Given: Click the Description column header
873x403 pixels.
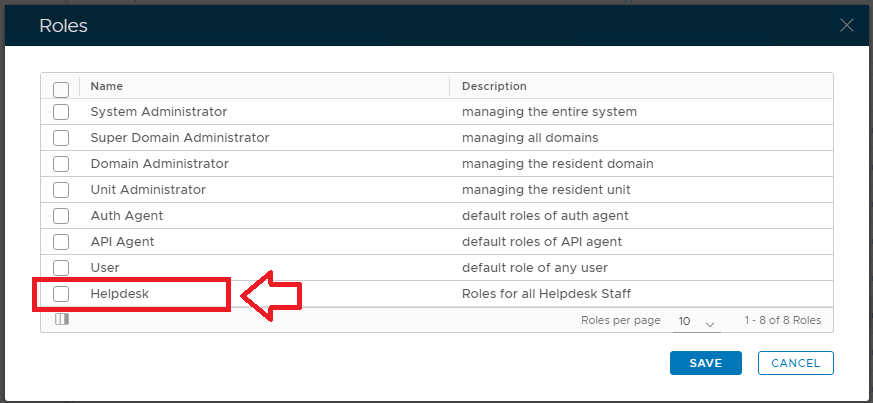Looking at the screenshot, I should tap(494, 87).
